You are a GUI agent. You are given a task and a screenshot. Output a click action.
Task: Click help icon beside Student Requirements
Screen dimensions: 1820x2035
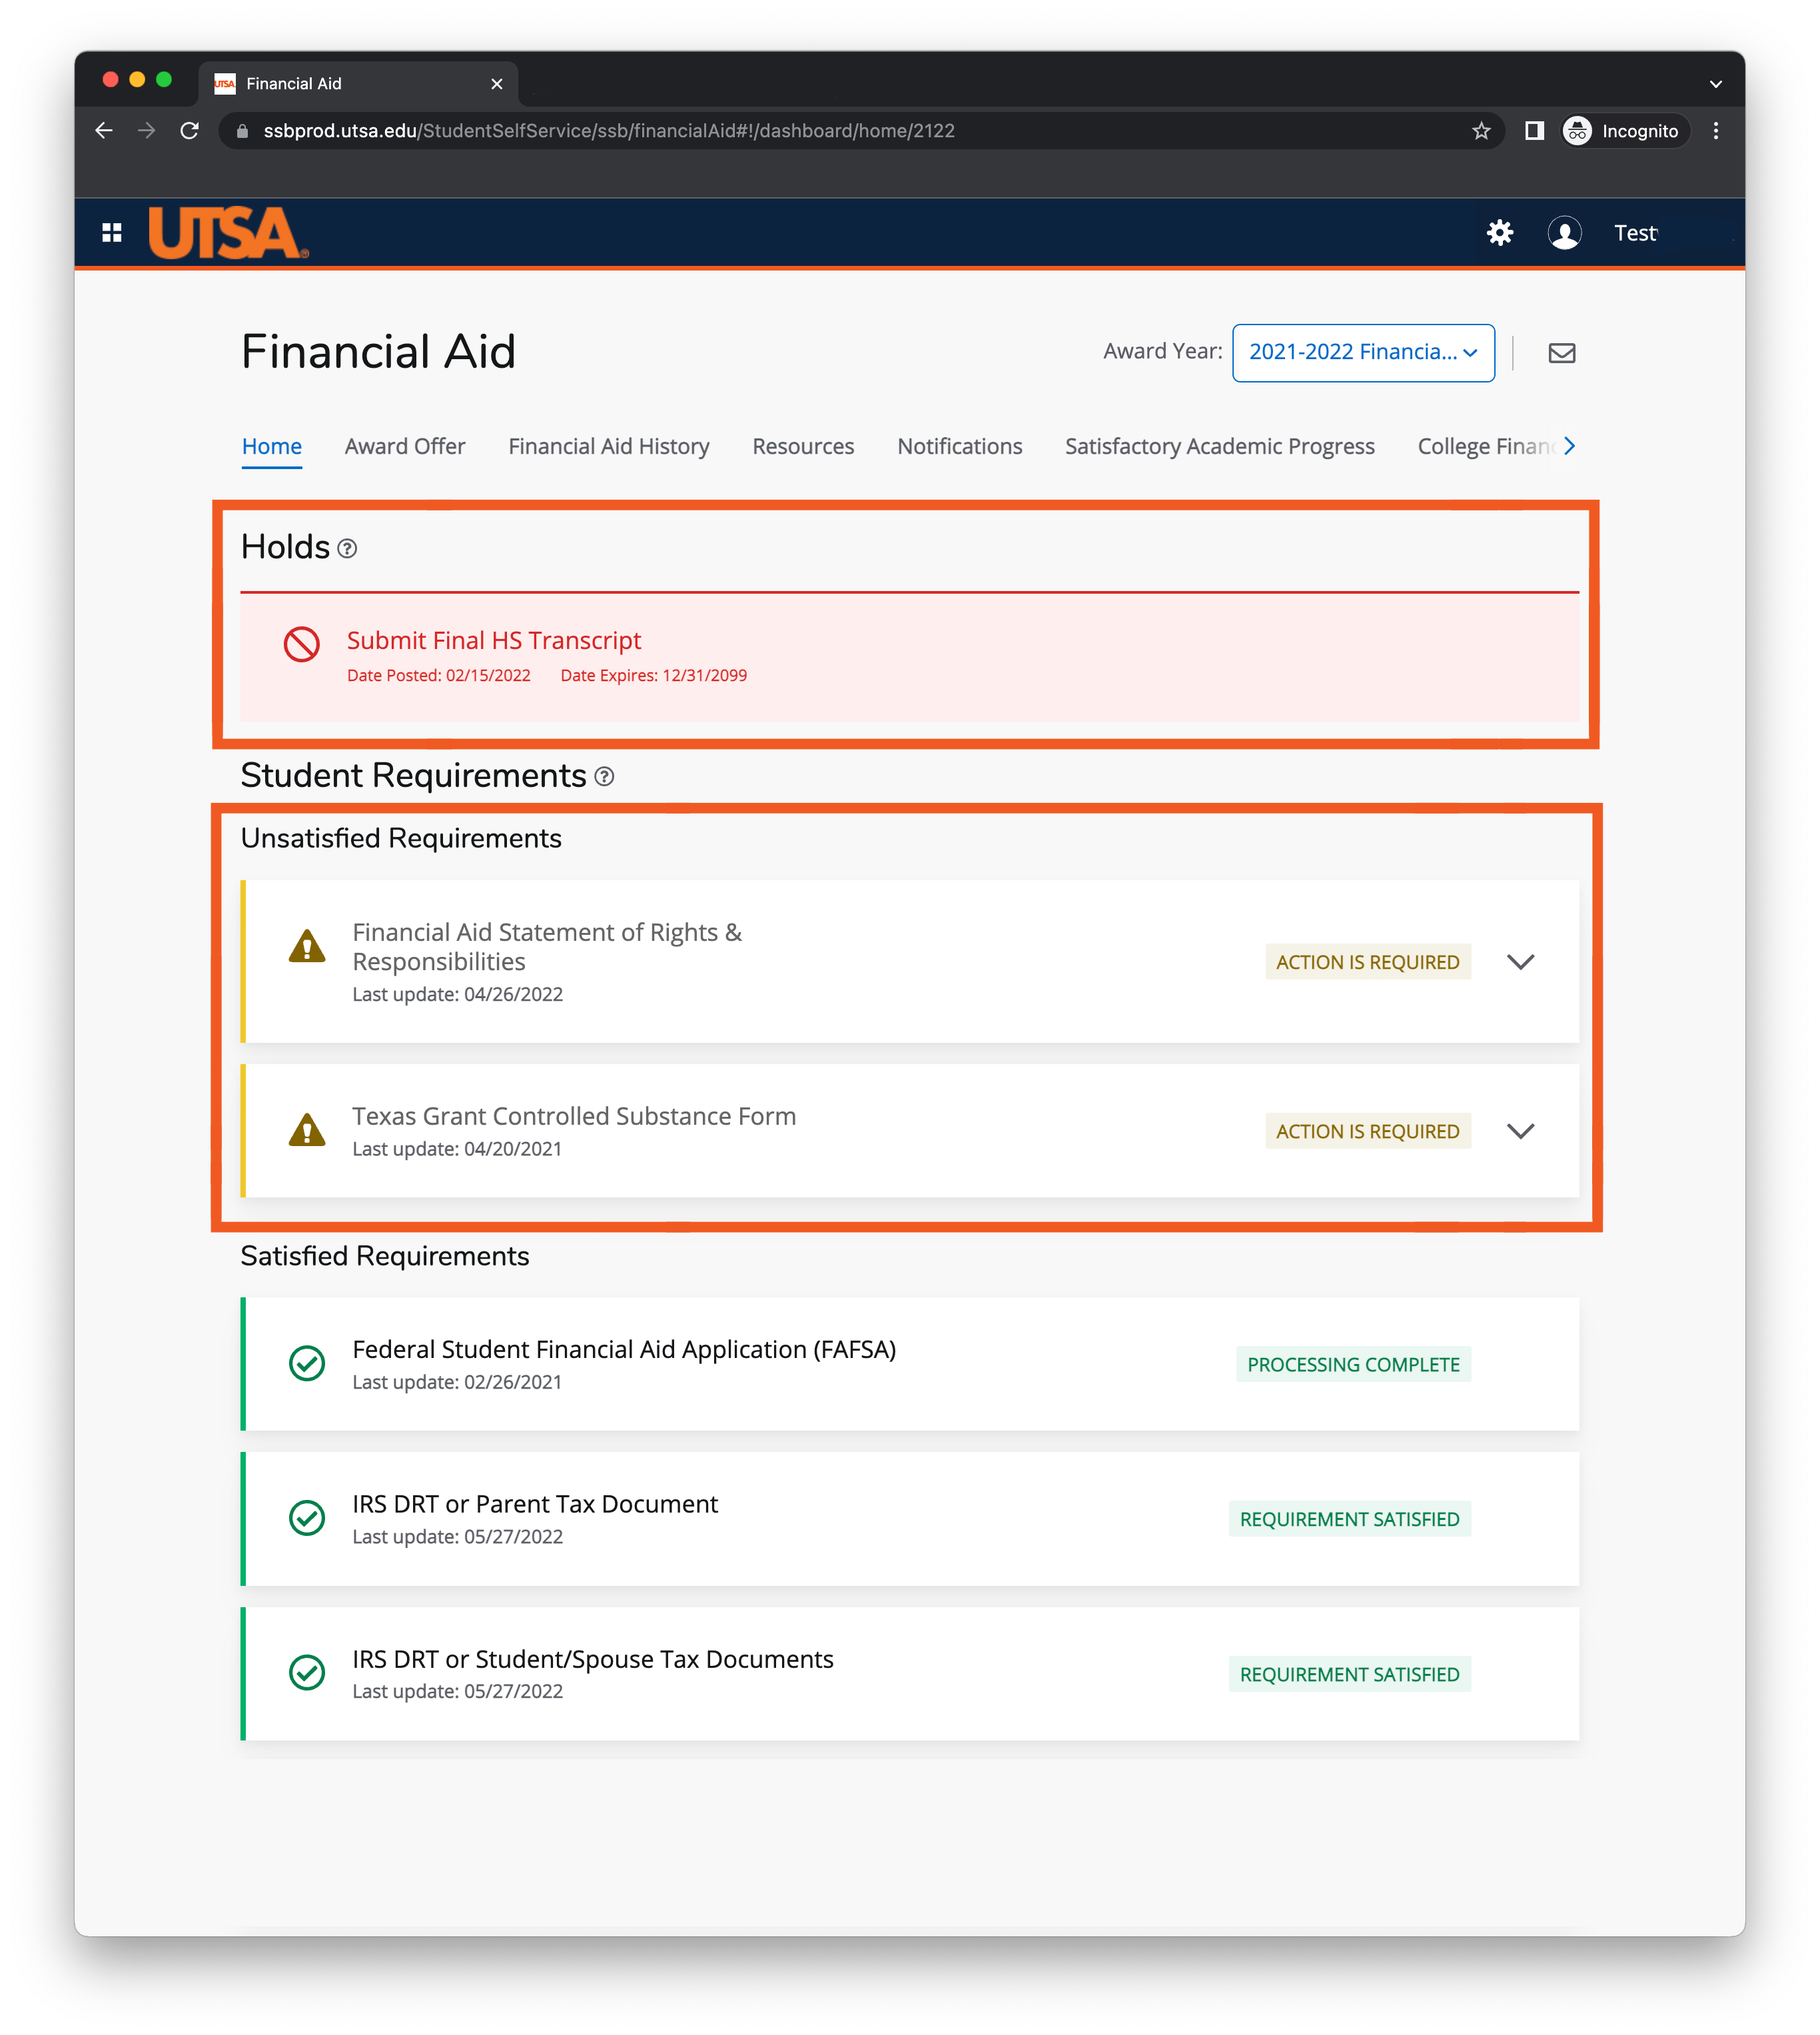click(604, 777)
